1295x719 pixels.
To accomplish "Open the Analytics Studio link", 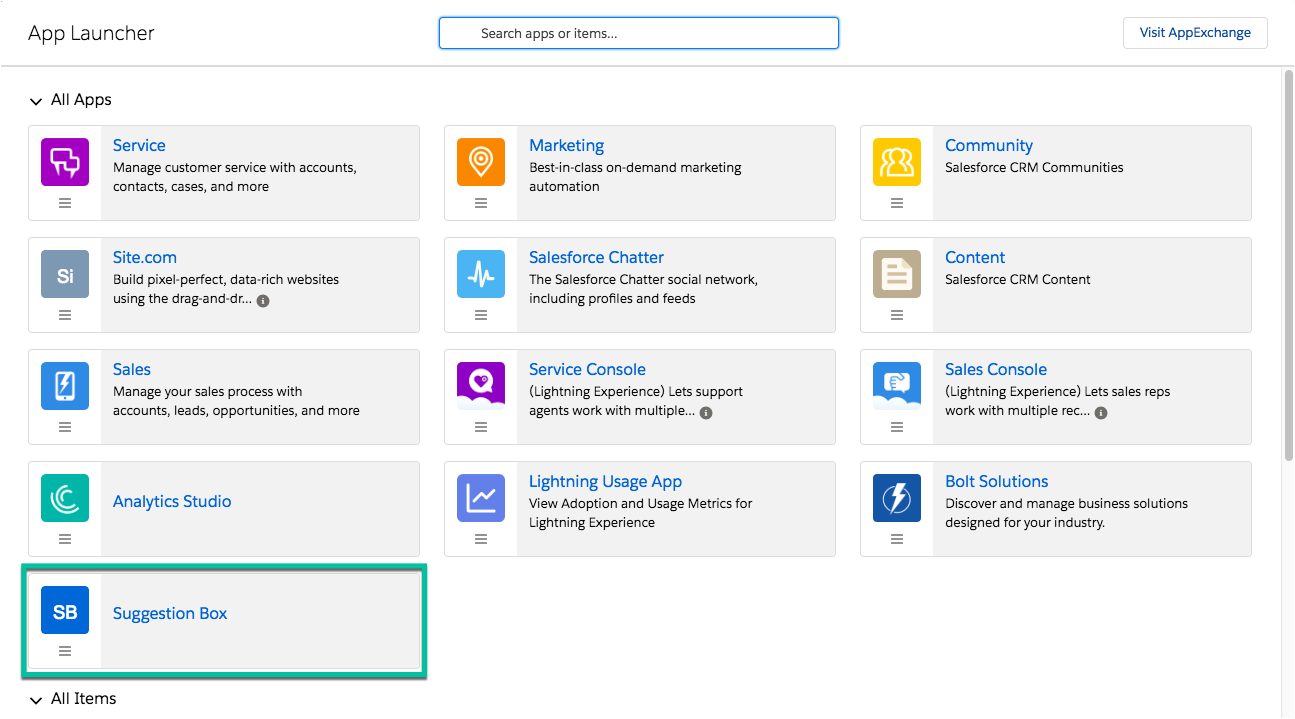I will point(172,501).
